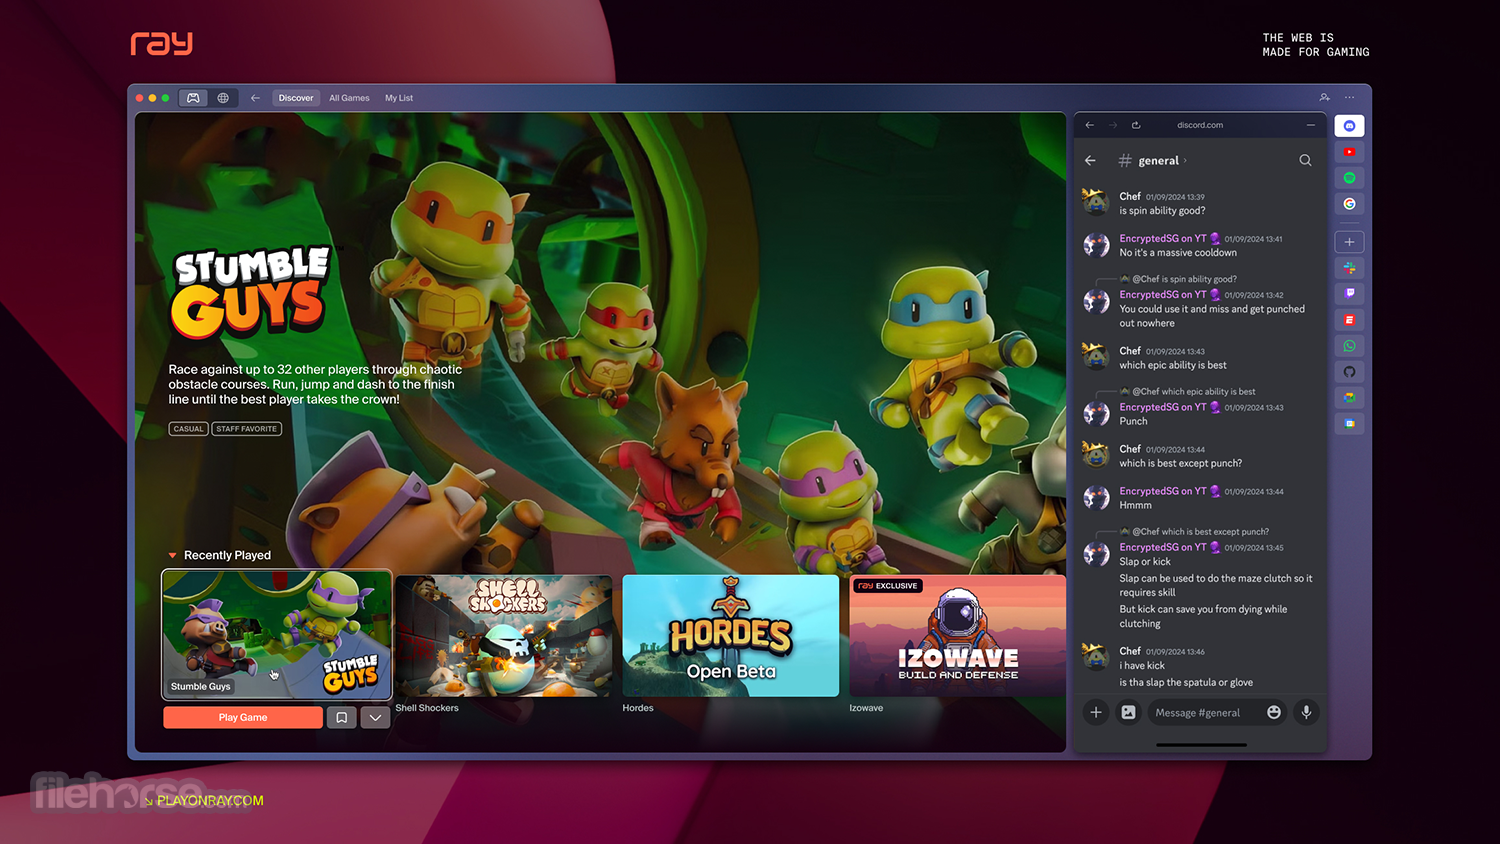Open the red app icon below Twitch
Image resolution: width=1500 pixels, height=844 pixels.
coord(1349,320)
